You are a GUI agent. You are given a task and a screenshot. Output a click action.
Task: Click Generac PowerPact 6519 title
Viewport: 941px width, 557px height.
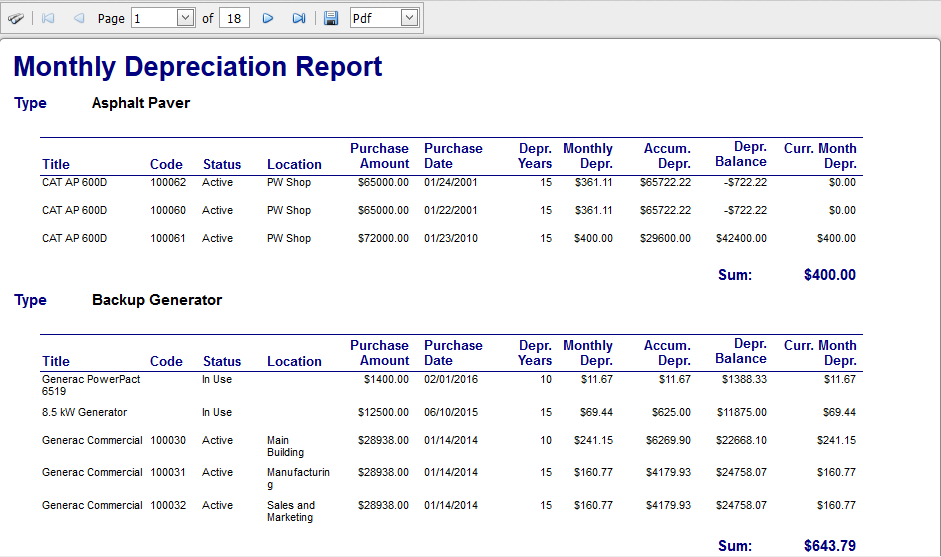(91, 385)
